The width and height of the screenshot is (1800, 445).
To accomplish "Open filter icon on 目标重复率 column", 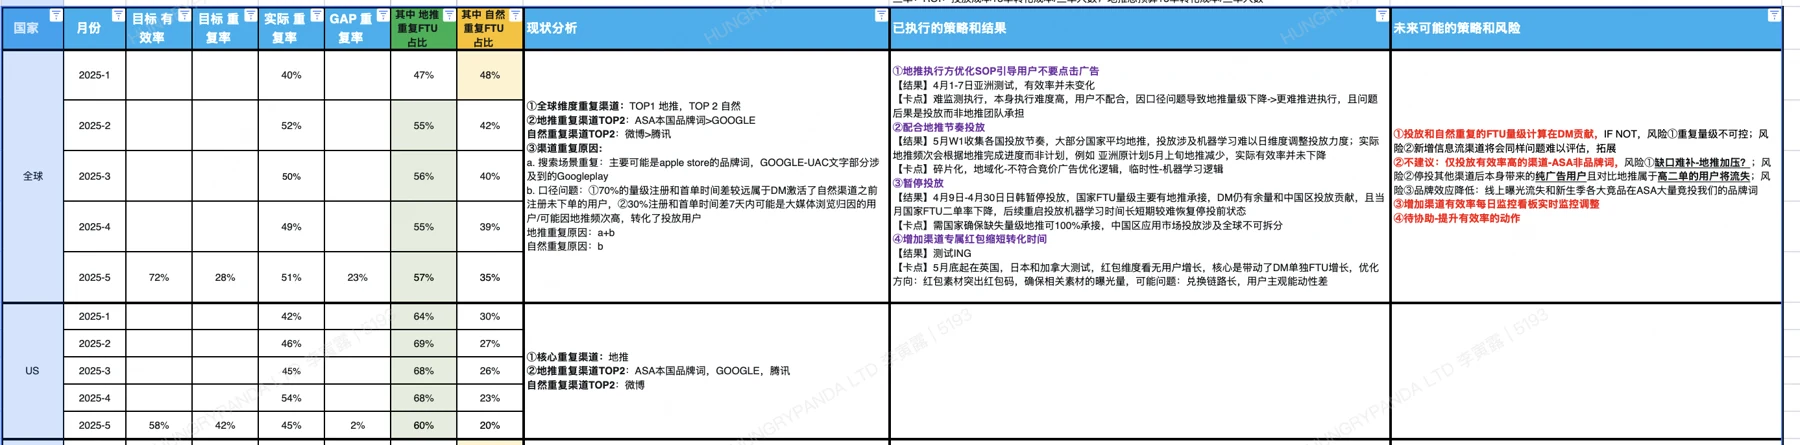I will click(x=250, y=15).
